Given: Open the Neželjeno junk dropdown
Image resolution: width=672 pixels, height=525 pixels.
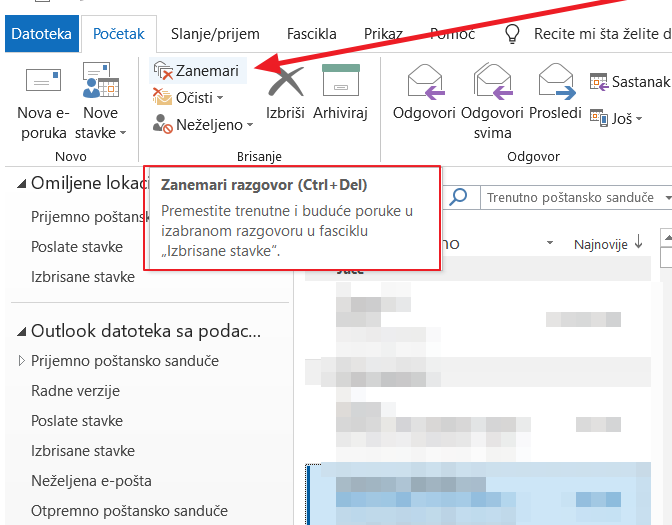Looking at the screenshot, I should coord(203,124).
